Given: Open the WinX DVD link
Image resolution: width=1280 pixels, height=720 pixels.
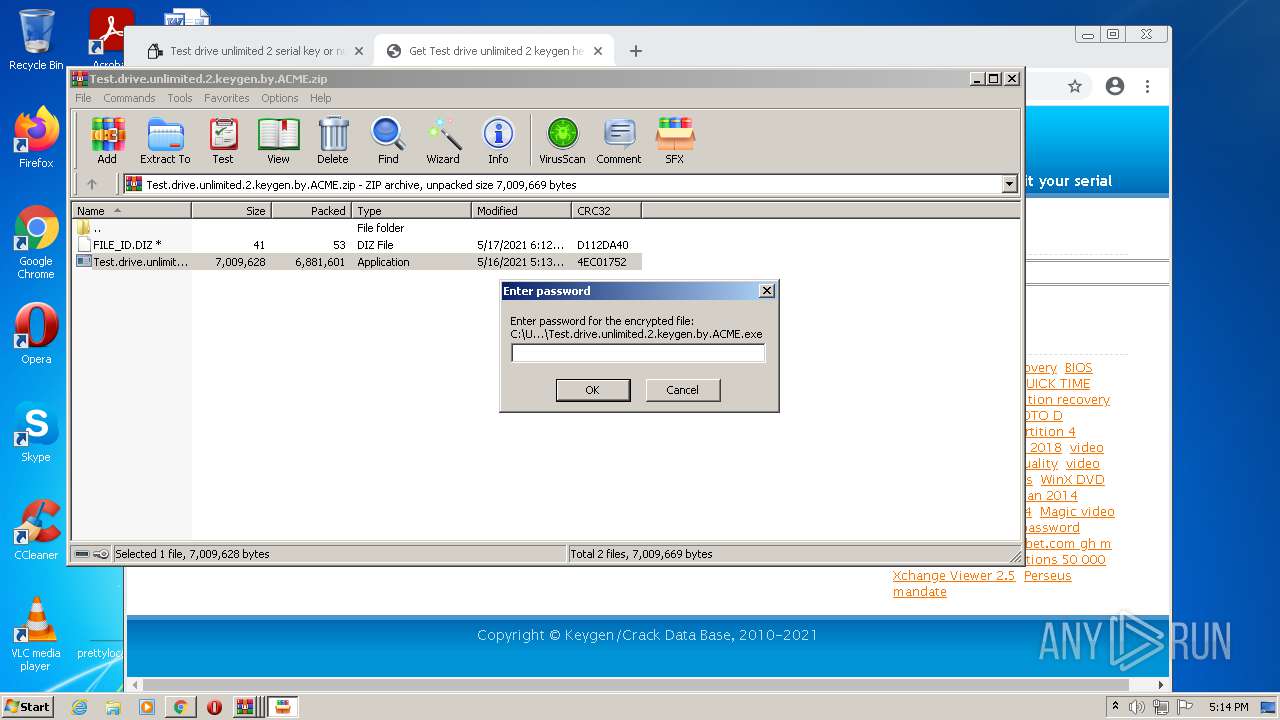Looking at the screenshot, I should pyautogui.click(x=1072, y=480).
